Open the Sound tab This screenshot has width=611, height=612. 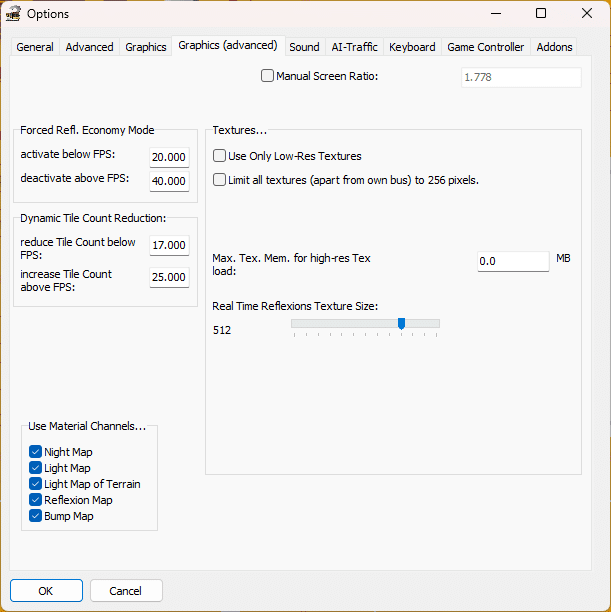(304, 47)
